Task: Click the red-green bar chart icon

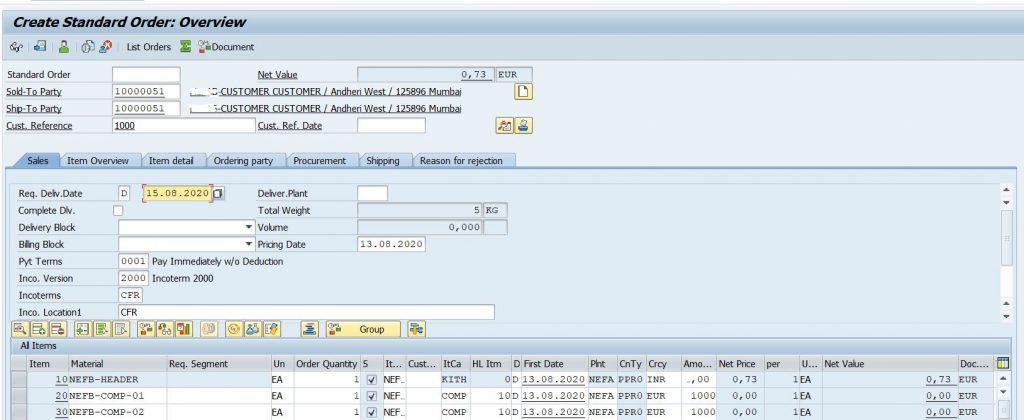Action: click(184, 329)
